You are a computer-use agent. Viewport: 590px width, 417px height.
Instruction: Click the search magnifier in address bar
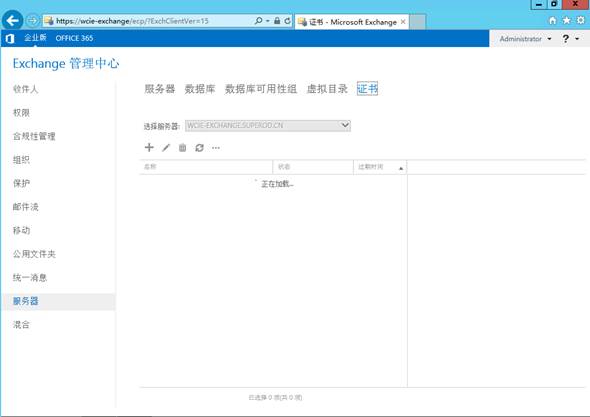coord(259,21)
